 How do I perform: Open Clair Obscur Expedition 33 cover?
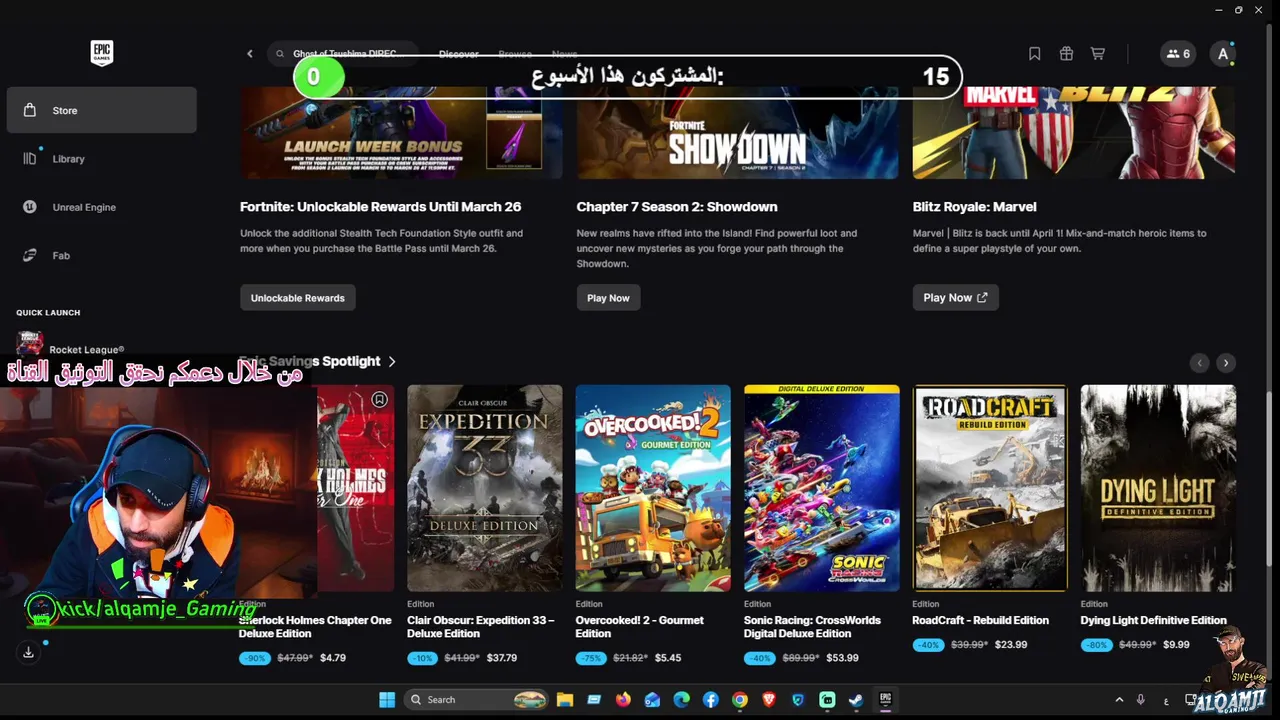coord(485,488)
